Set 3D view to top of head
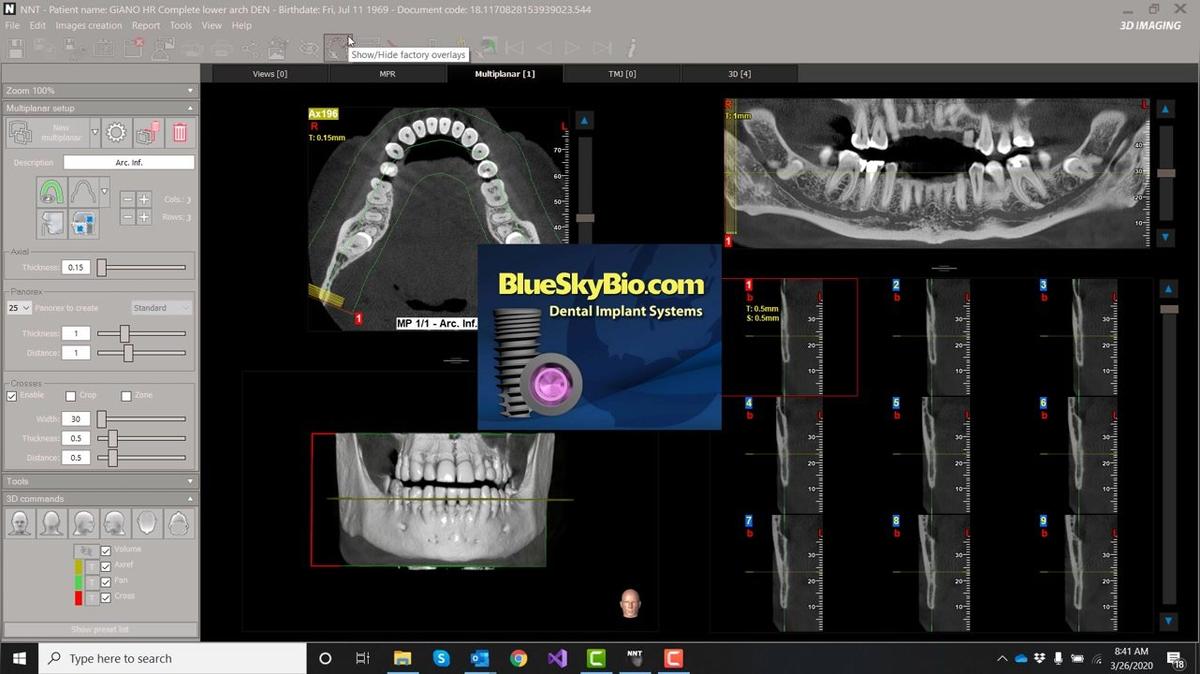 click(x=148, y=523)
